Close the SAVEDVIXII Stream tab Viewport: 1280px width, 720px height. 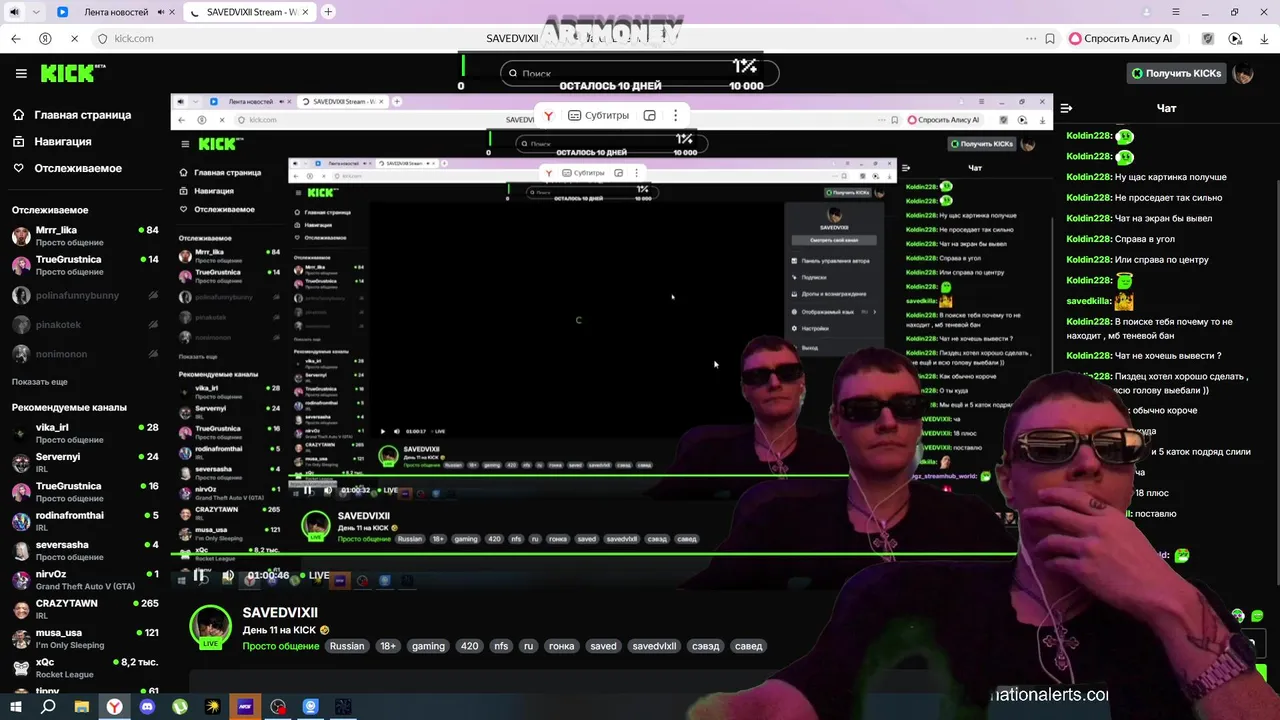pyautogui.click(x=307, y=12)
